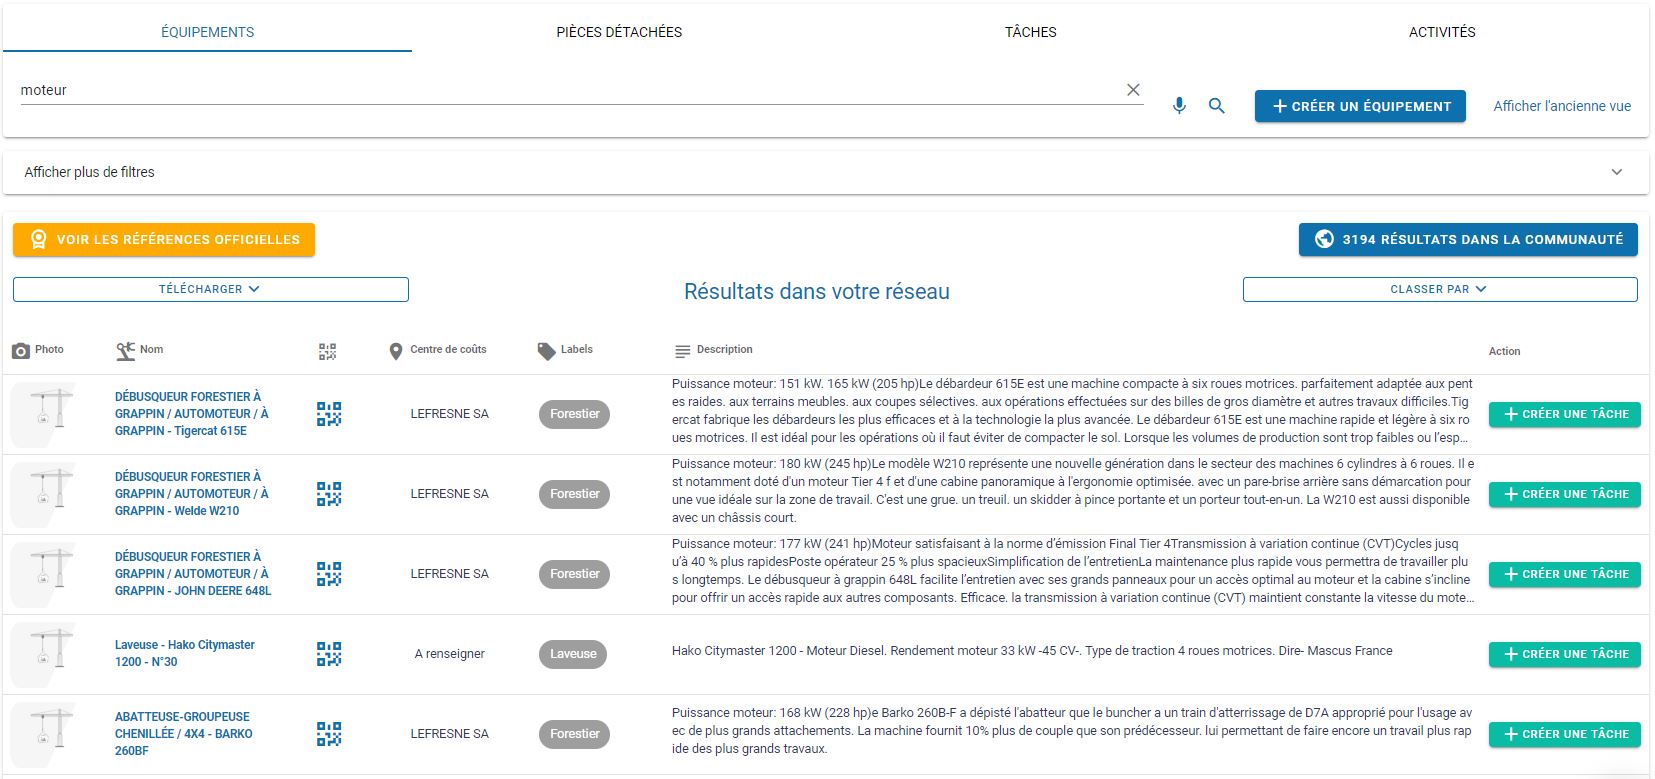
Task: Open Abatteuse-groupeuse BARKO 260BF link
Action: (184, 734)
